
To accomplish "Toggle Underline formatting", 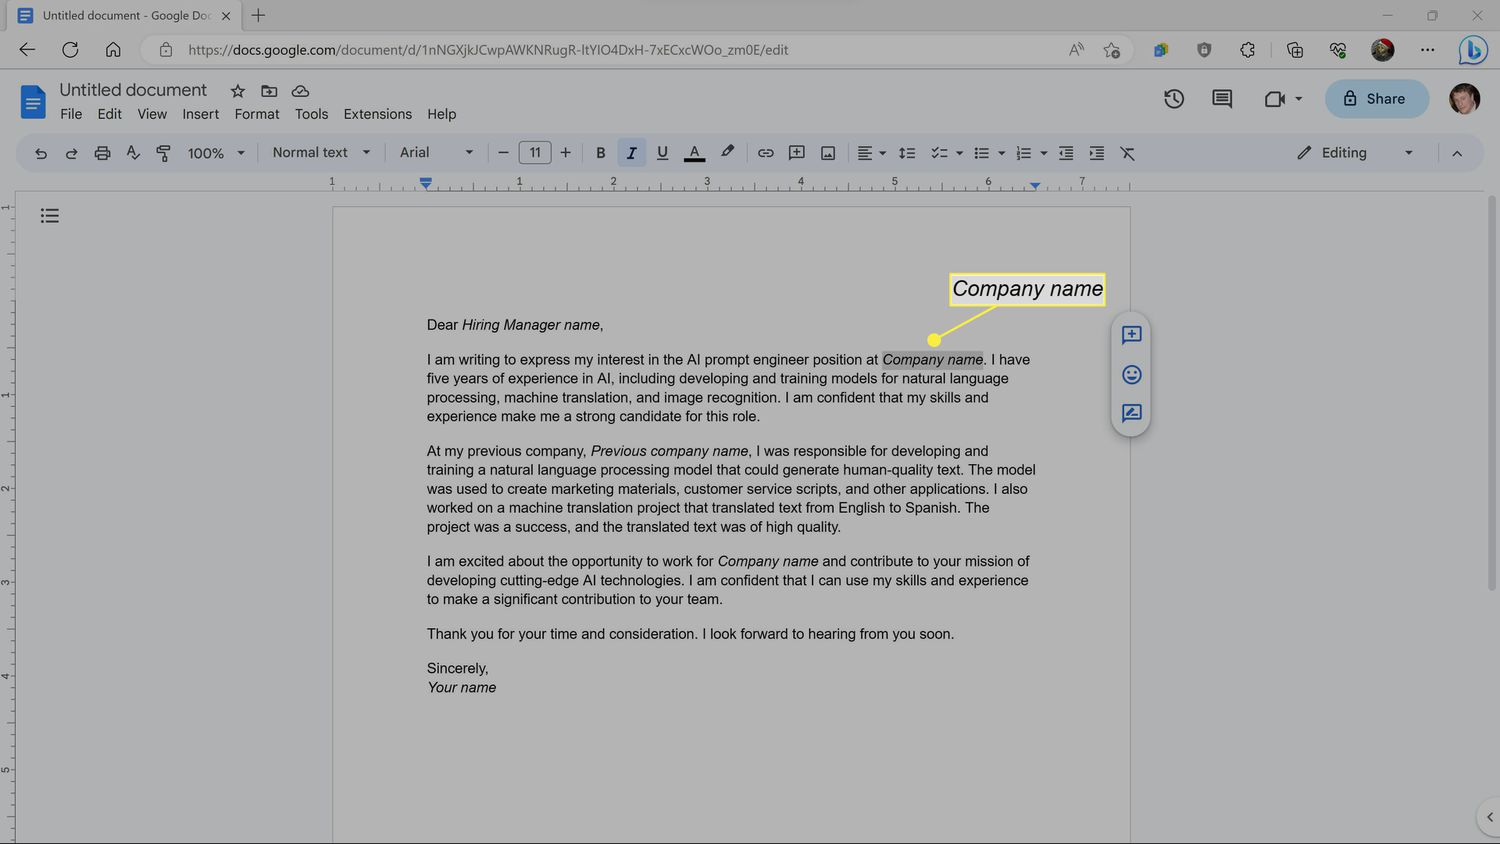I will tap(662, 153).
